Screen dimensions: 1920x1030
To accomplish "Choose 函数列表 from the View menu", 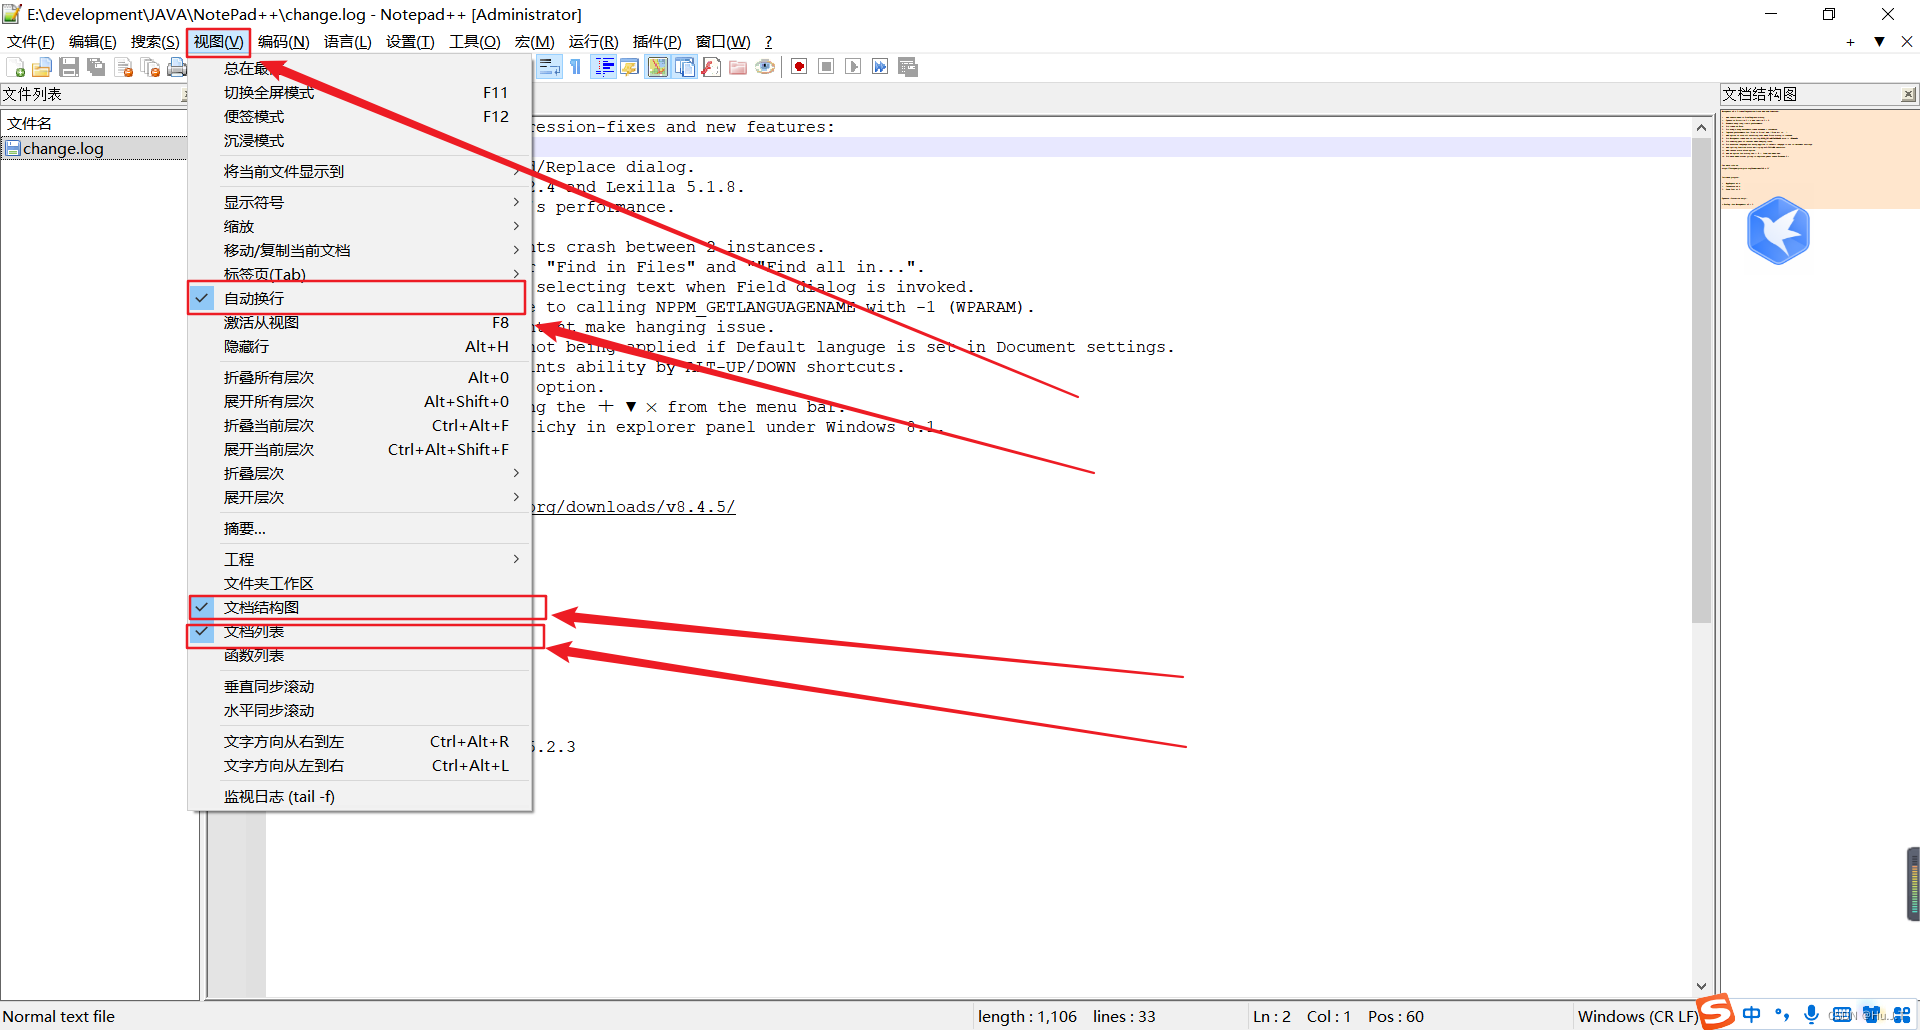I will point(360,655).
